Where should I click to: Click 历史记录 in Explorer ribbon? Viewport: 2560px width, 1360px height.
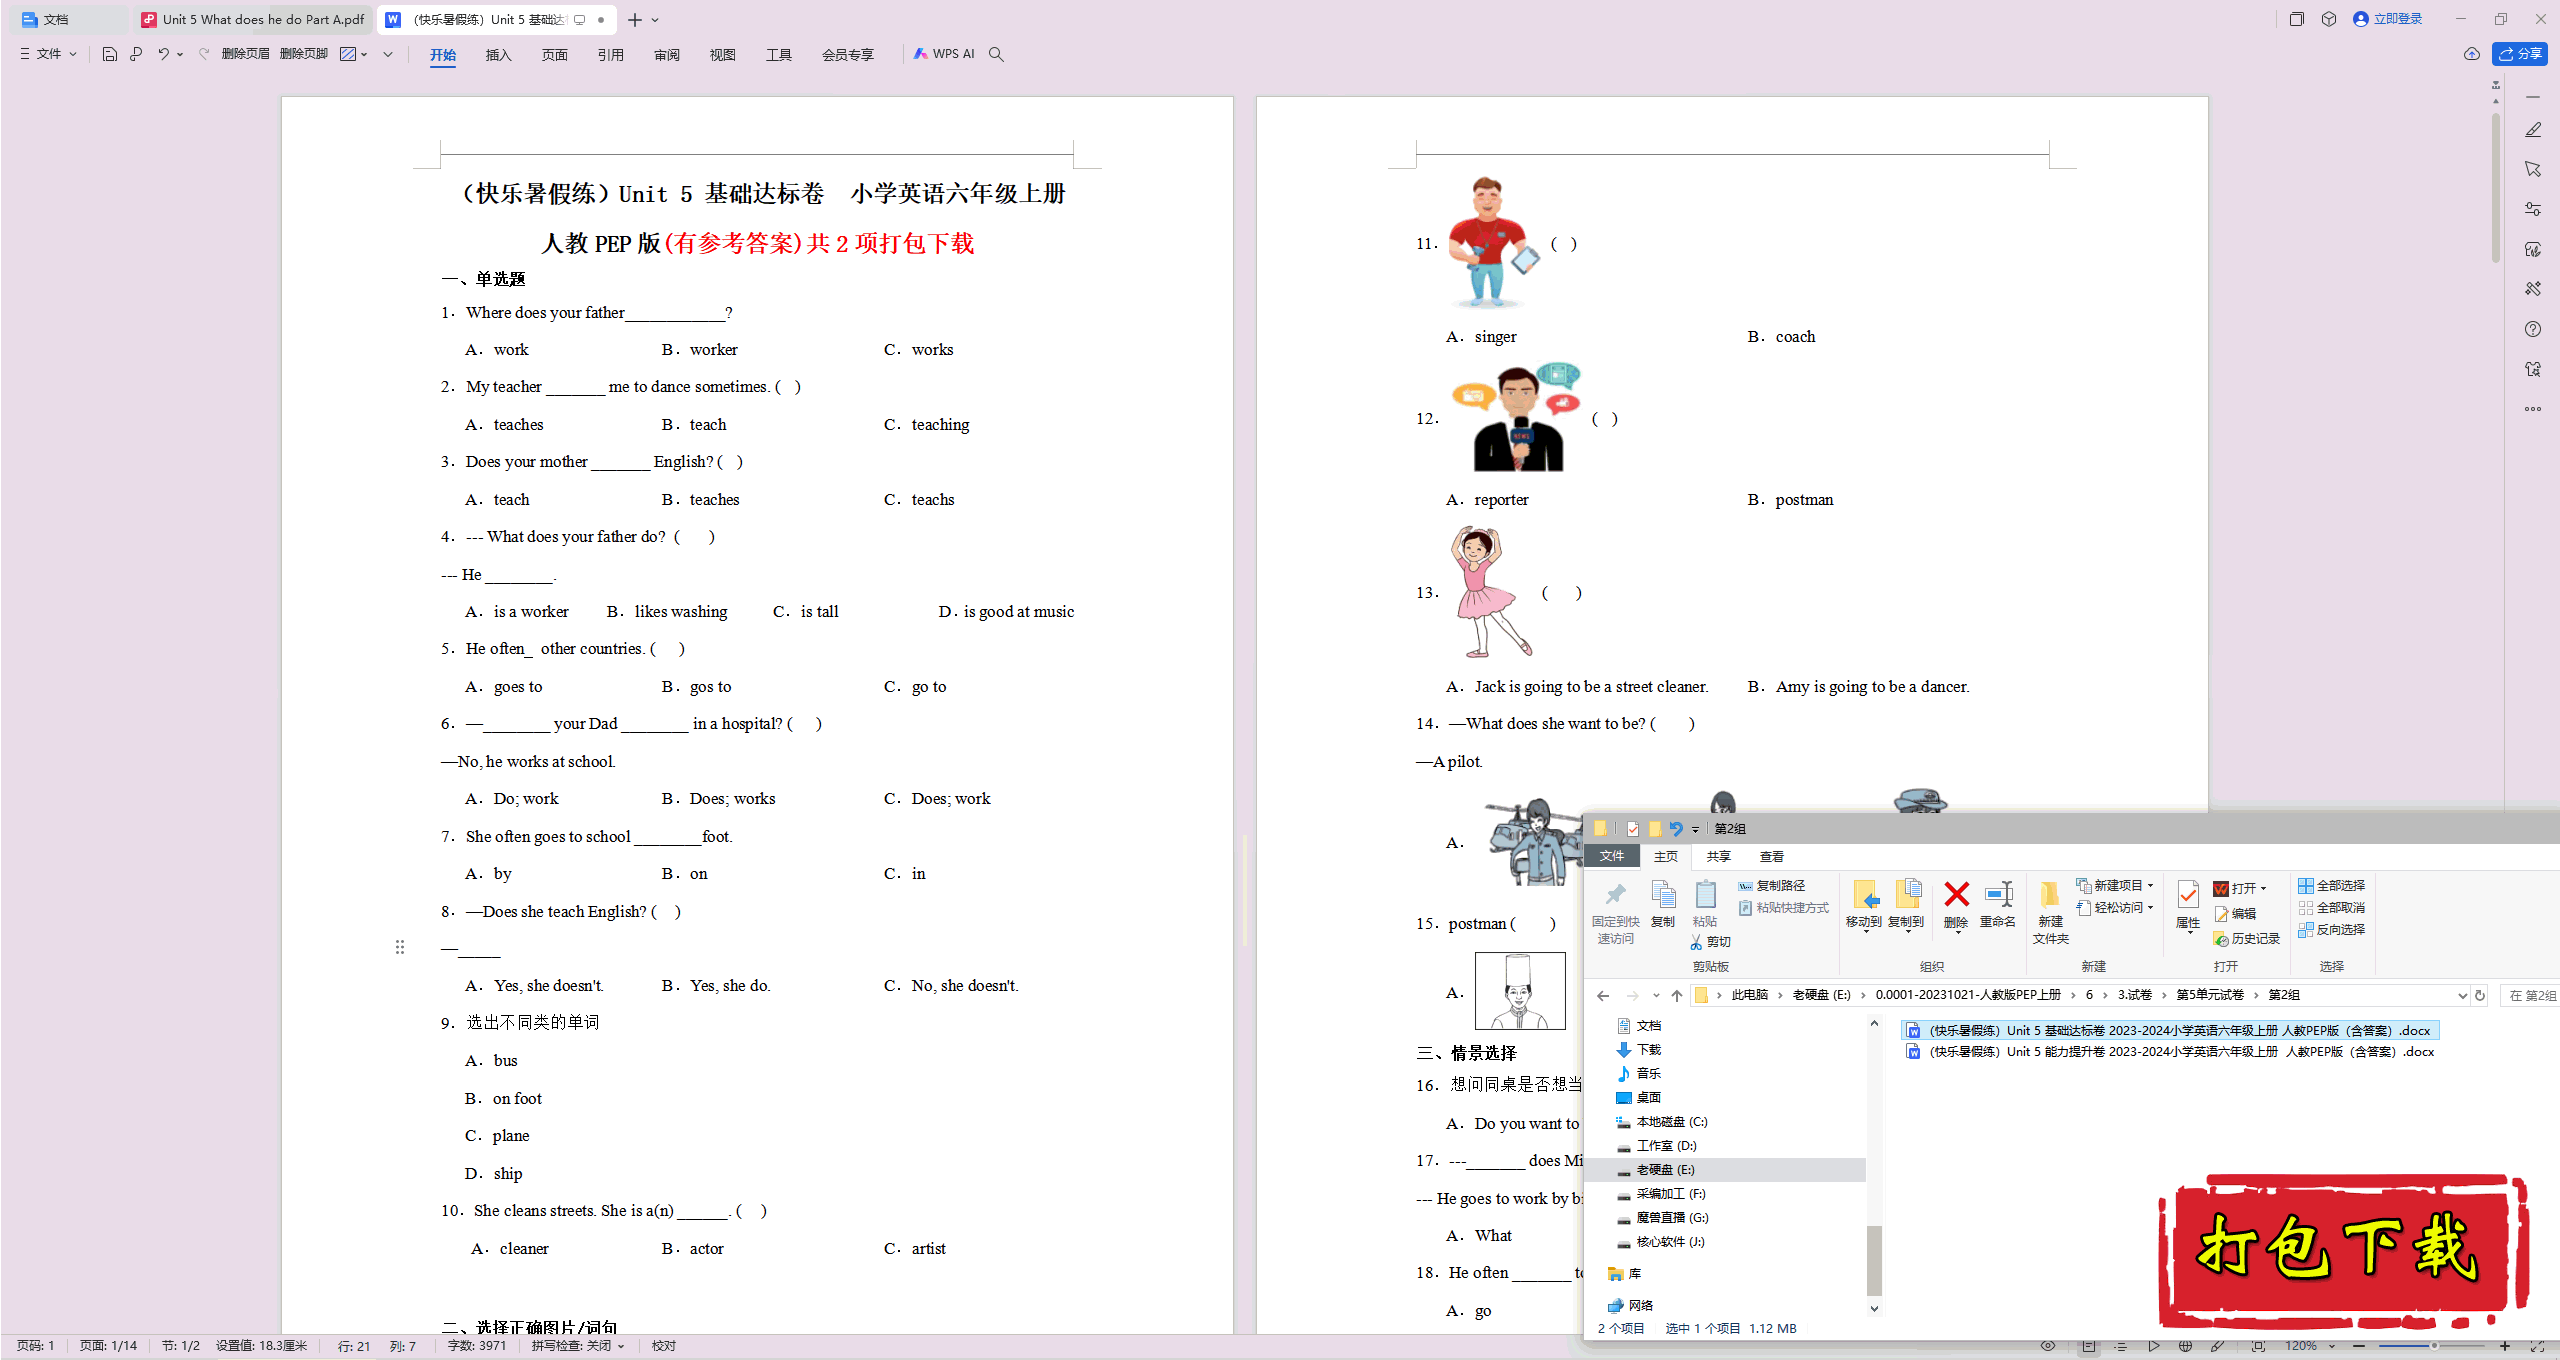coord(2246,939)
